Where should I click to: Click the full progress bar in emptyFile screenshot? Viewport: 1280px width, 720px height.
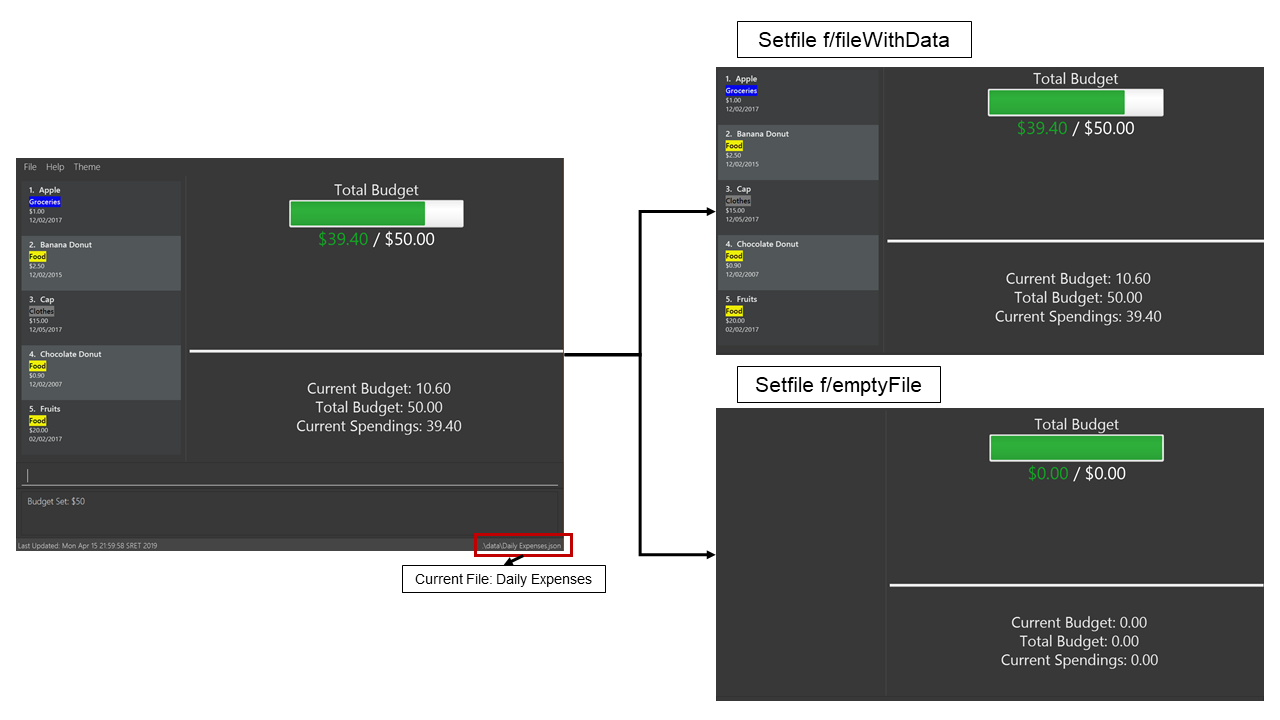pos(1076,448)
